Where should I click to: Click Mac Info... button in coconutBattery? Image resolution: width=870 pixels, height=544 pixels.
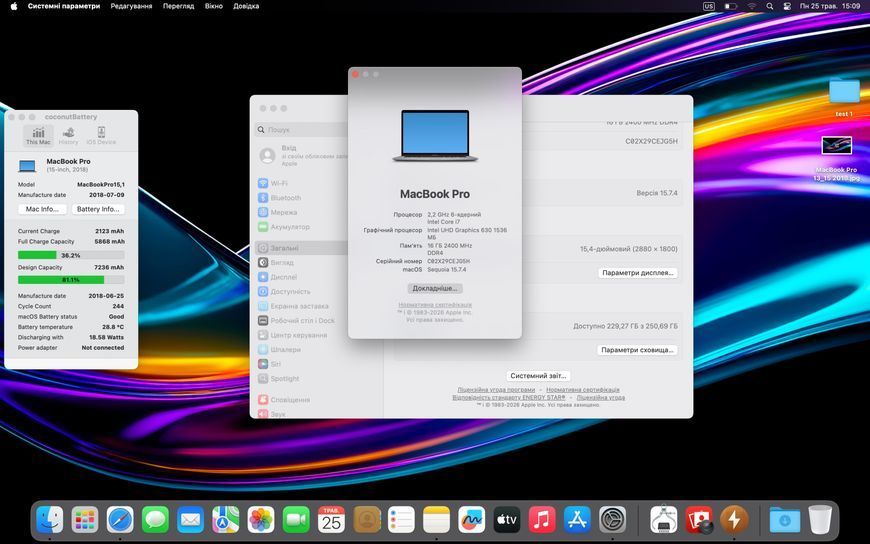click(42, 209)
